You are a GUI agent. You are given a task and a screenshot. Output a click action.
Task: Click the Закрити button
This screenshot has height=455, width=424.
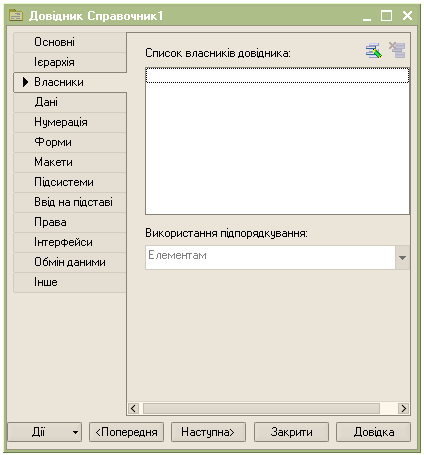291,432
